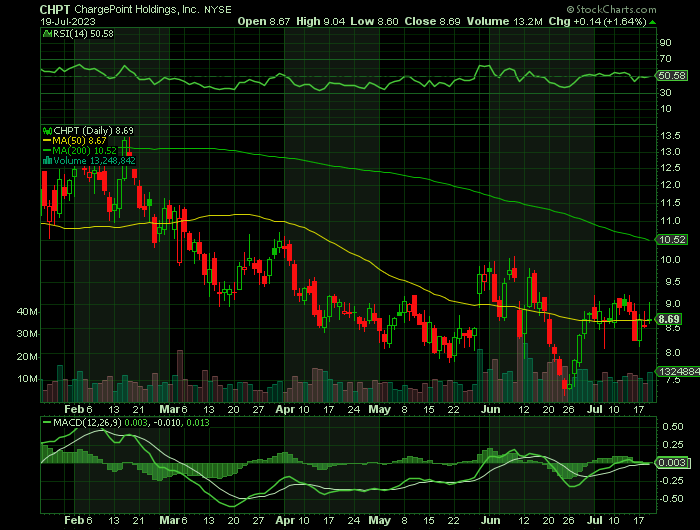Click the NYSE exchange label
The width and height of the screenshot is (700, 530).
[218, 10]
